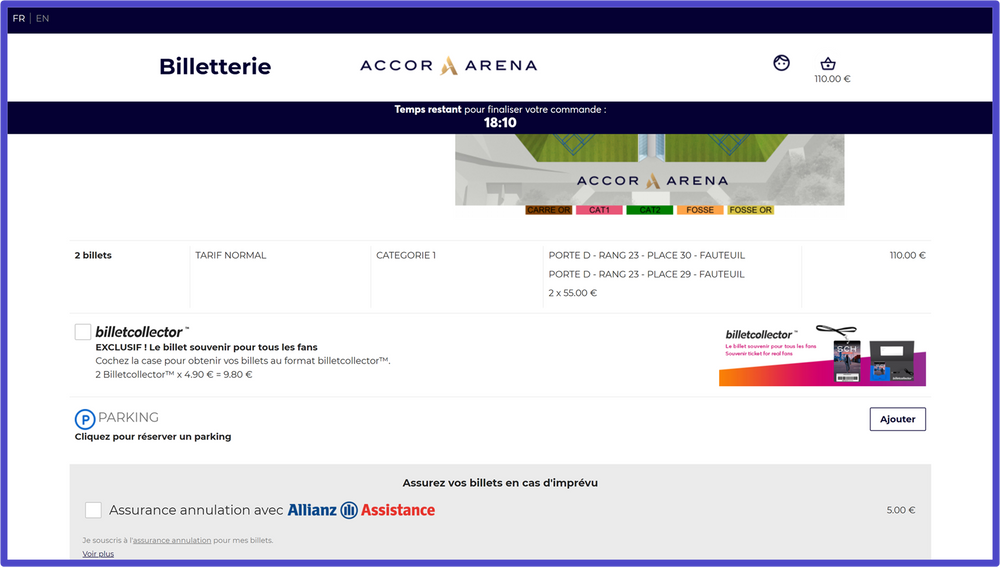Viewport: 1000px width, 567px height.
Task: Click the '2 billets' cell
Action: click(93, 255)
